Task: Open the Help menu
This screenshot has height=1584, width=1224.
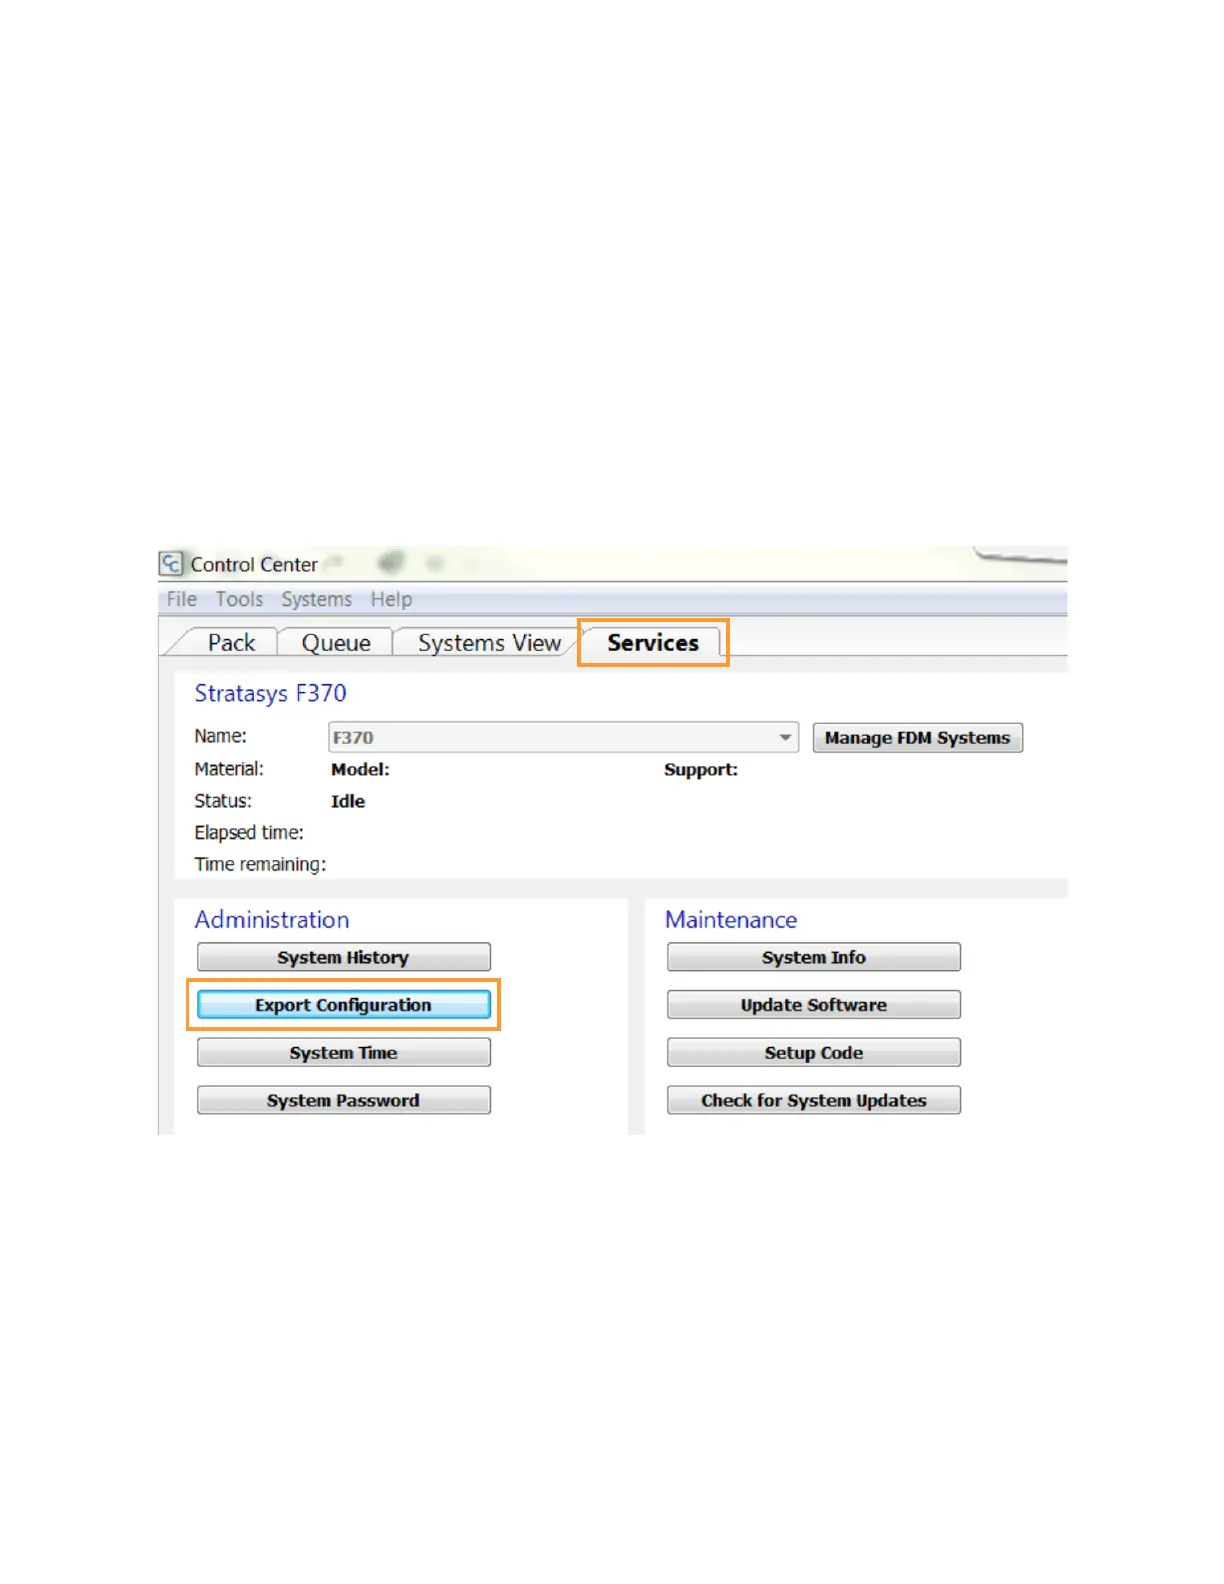Action: coord(391,599)
